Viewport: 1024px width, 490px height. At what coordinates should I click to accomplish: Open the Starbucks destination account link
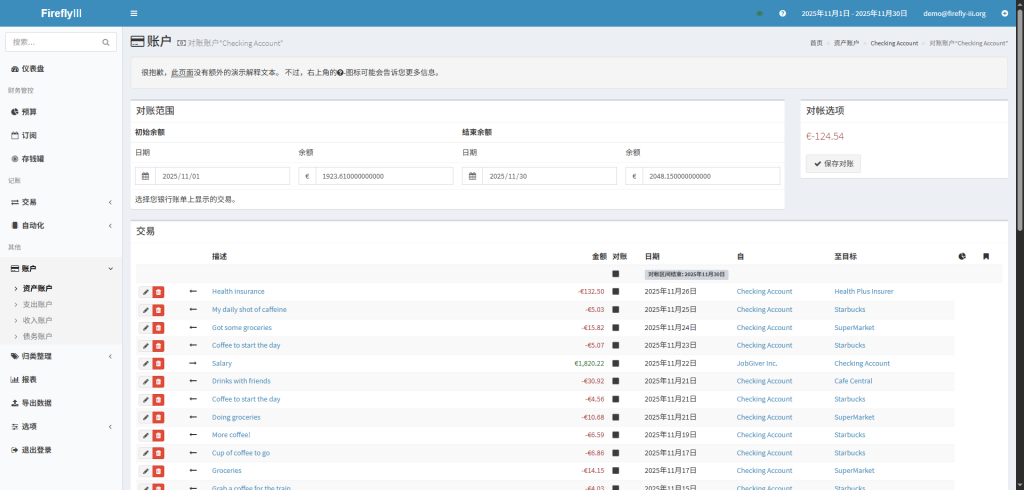point(849,310)
